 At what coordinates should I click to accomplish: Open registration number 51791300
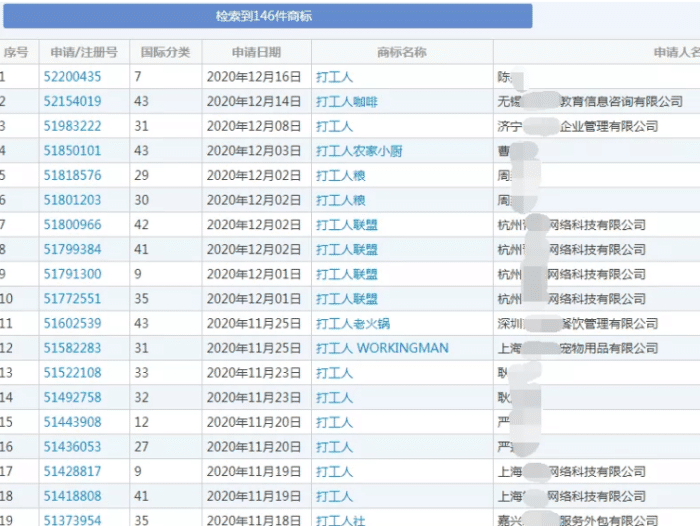[x=72, y=274]
